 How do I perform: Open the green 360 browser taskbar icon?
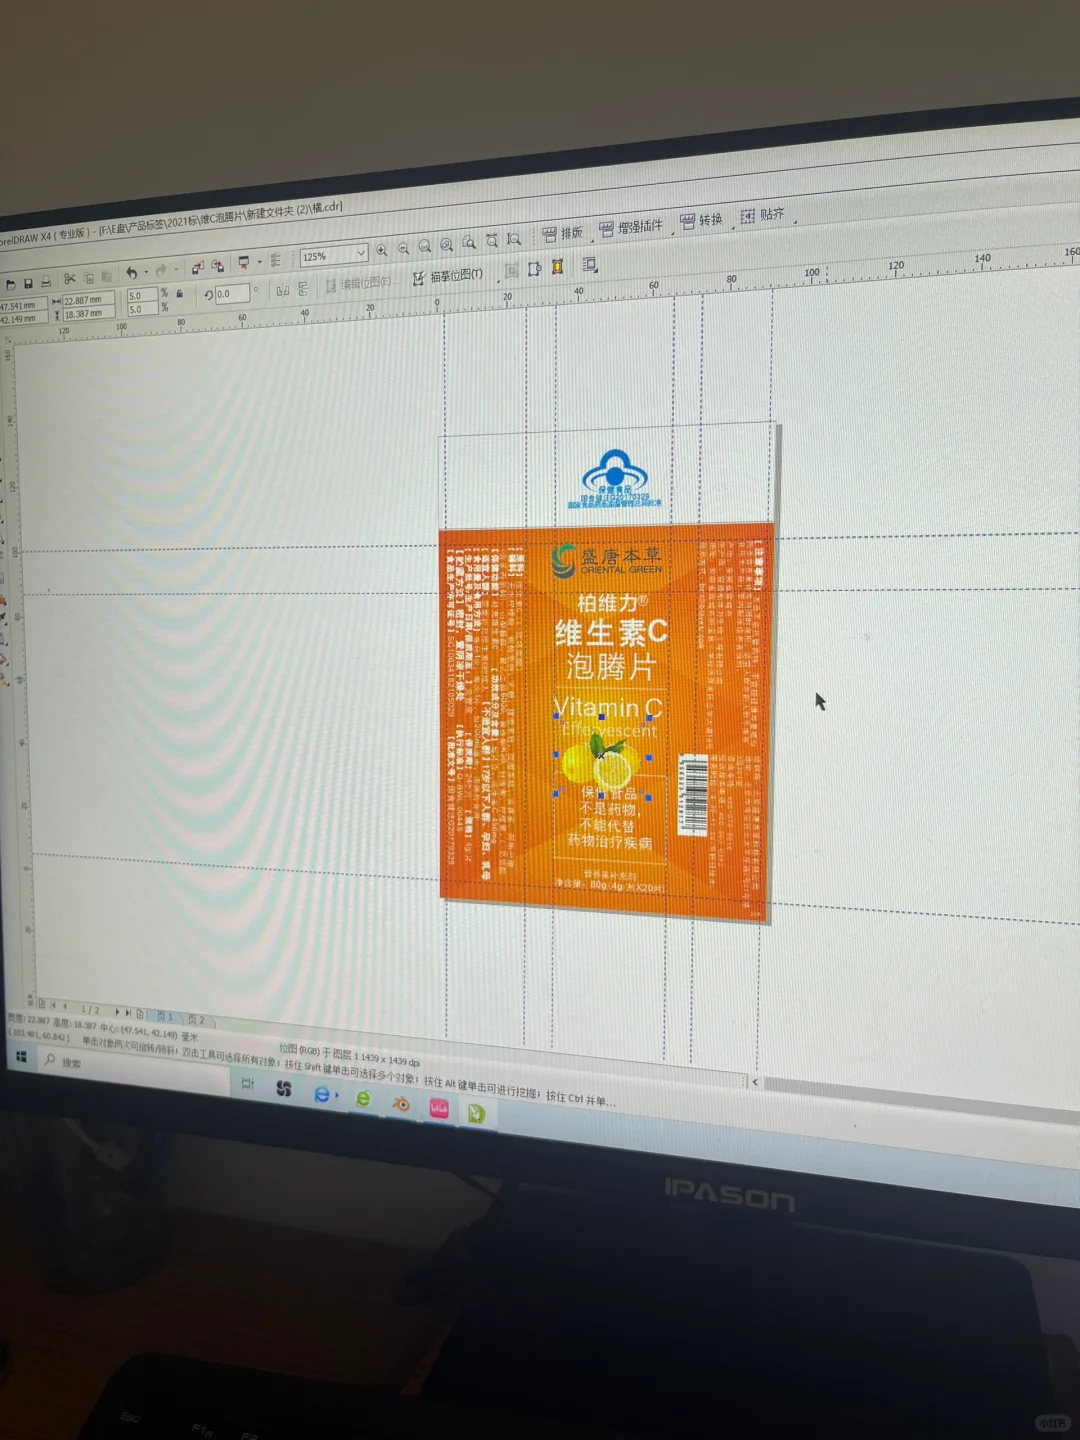[x=363, y=1098]
